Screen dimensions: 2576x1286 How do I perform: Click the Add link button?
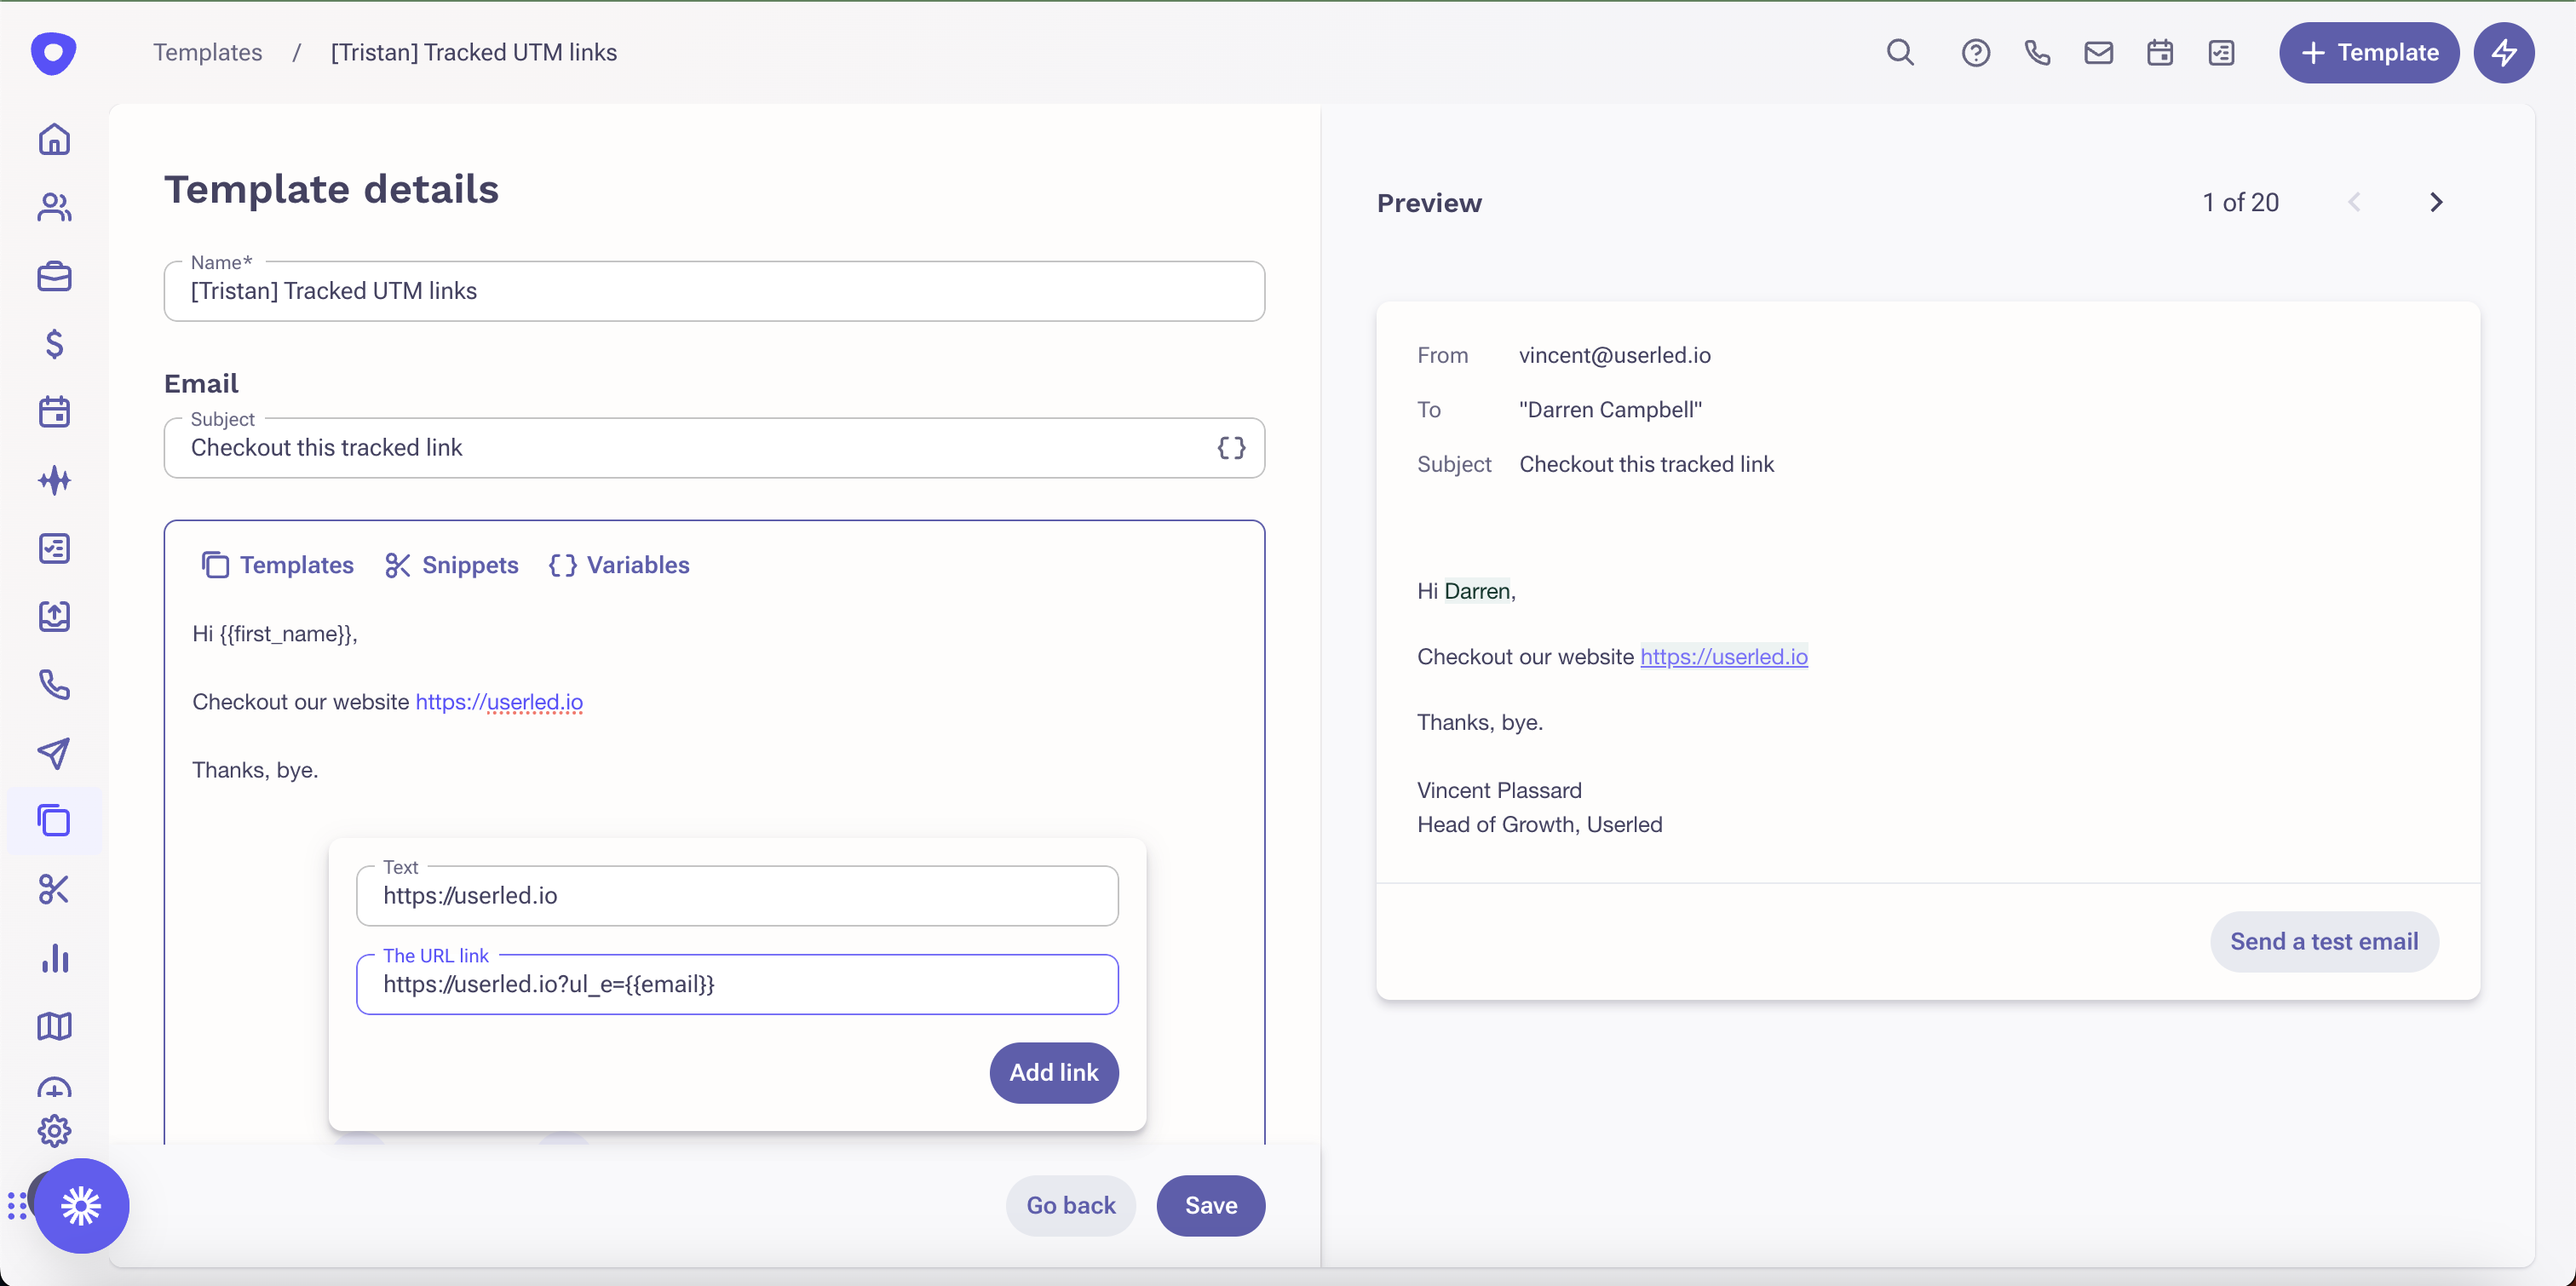1053,1072
